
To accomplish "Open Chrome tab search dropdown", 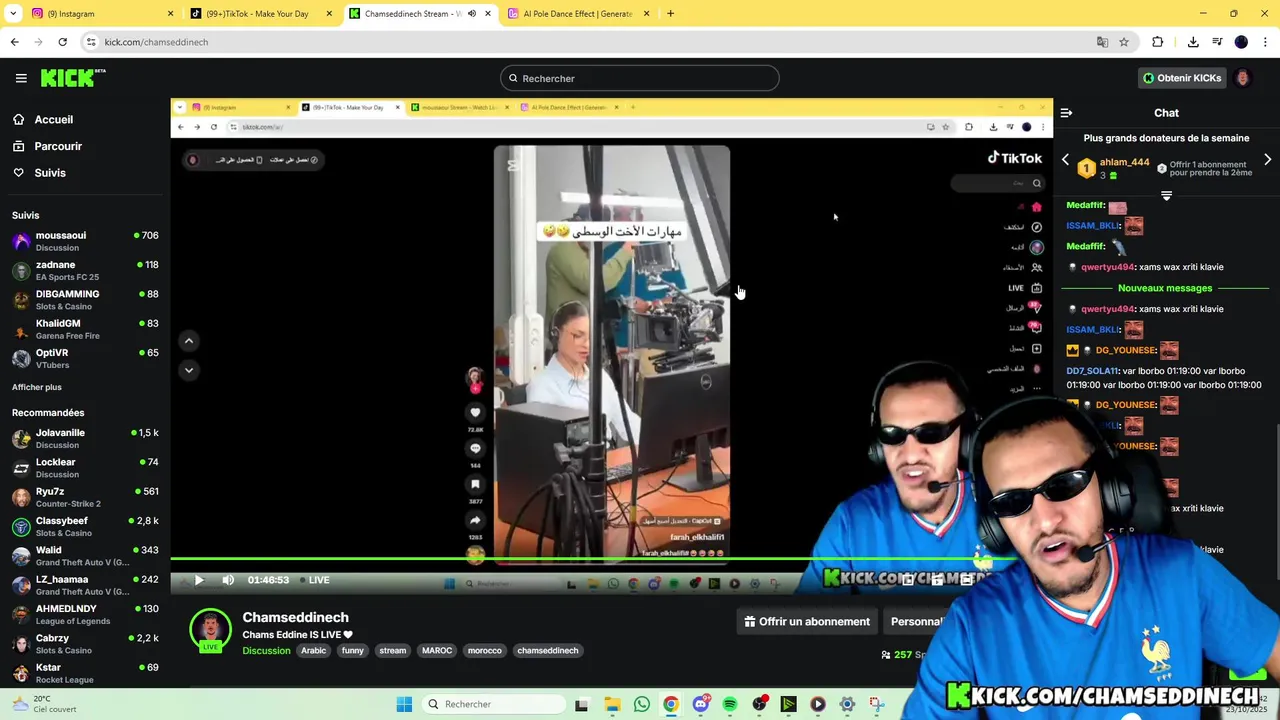I will click(13, 14).
